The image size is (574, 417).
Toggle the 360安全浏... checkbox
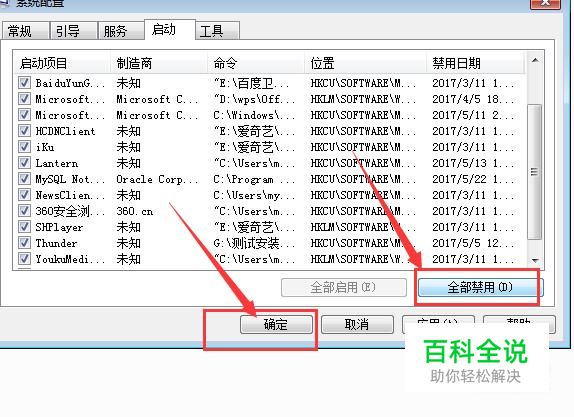[x=24, y=211]
